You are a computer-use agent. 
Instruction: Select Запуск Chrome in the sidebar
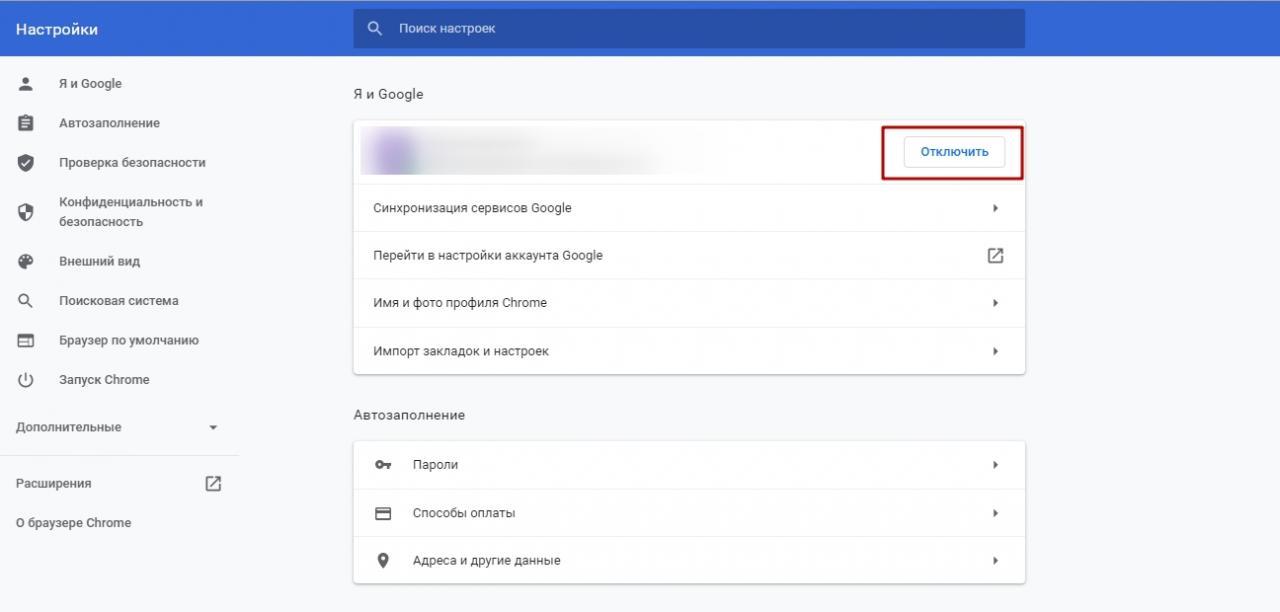[x=104, y=380]
